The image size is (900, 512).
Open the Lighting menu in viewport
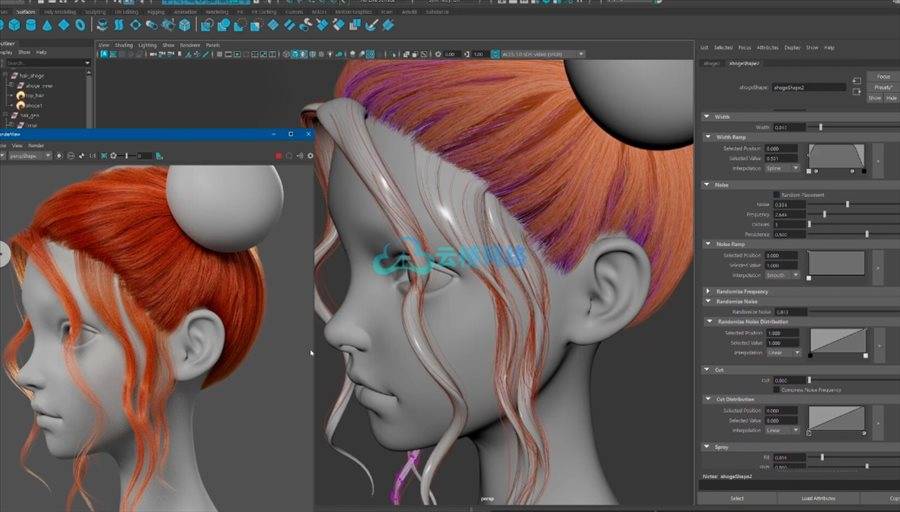click(147, 45)
